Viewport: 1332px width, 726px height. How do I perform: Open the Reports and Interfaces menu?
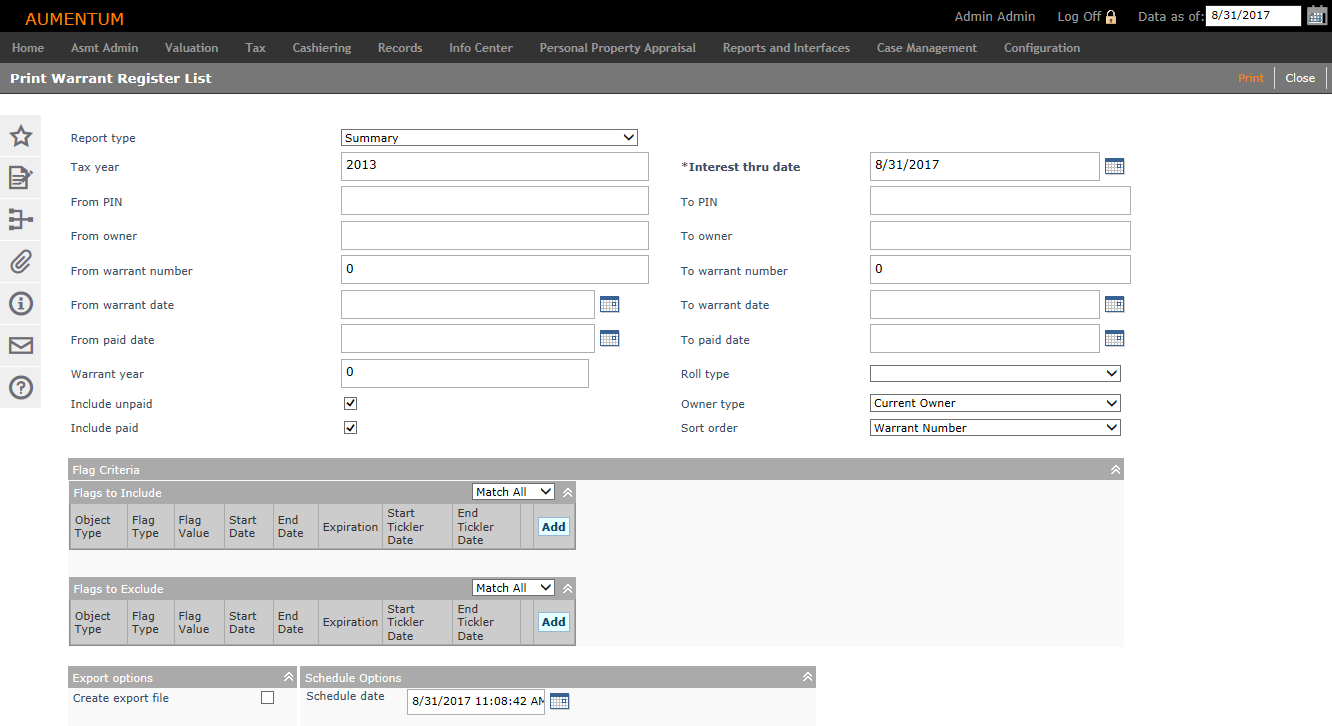[x=786, y=48]
